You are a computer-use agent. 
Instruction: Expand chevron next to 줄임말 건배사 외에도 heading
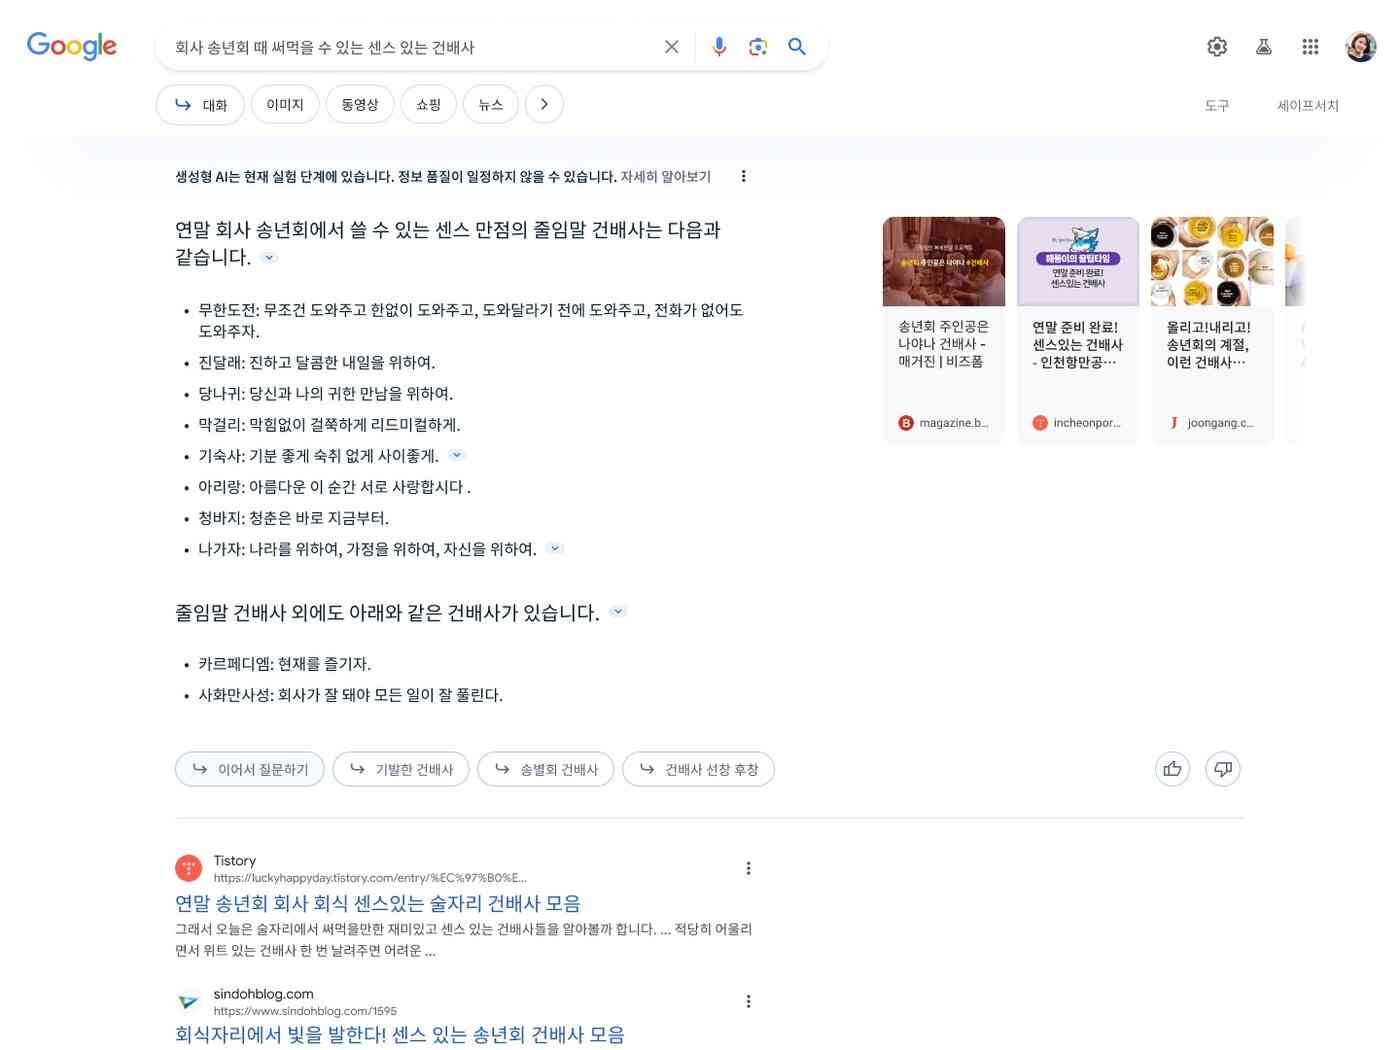click(x=618, y=612)
